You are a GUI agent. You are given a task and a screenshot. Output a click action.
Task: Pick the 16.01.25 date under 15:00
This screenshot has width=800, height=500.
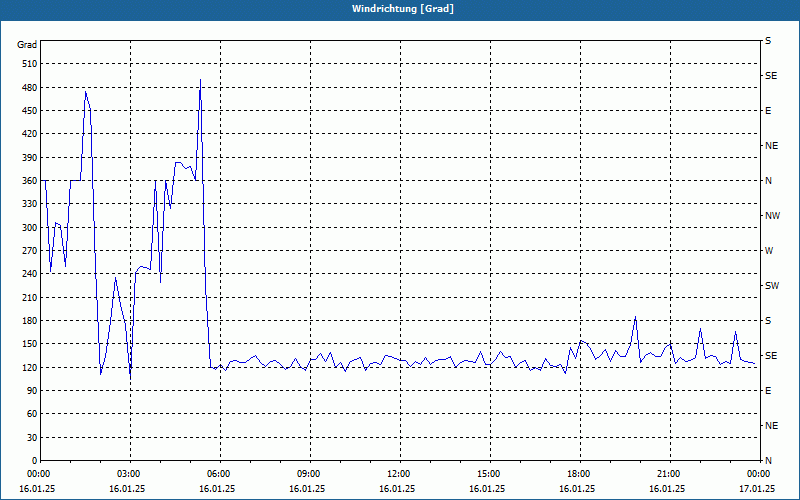pos(487,489)
